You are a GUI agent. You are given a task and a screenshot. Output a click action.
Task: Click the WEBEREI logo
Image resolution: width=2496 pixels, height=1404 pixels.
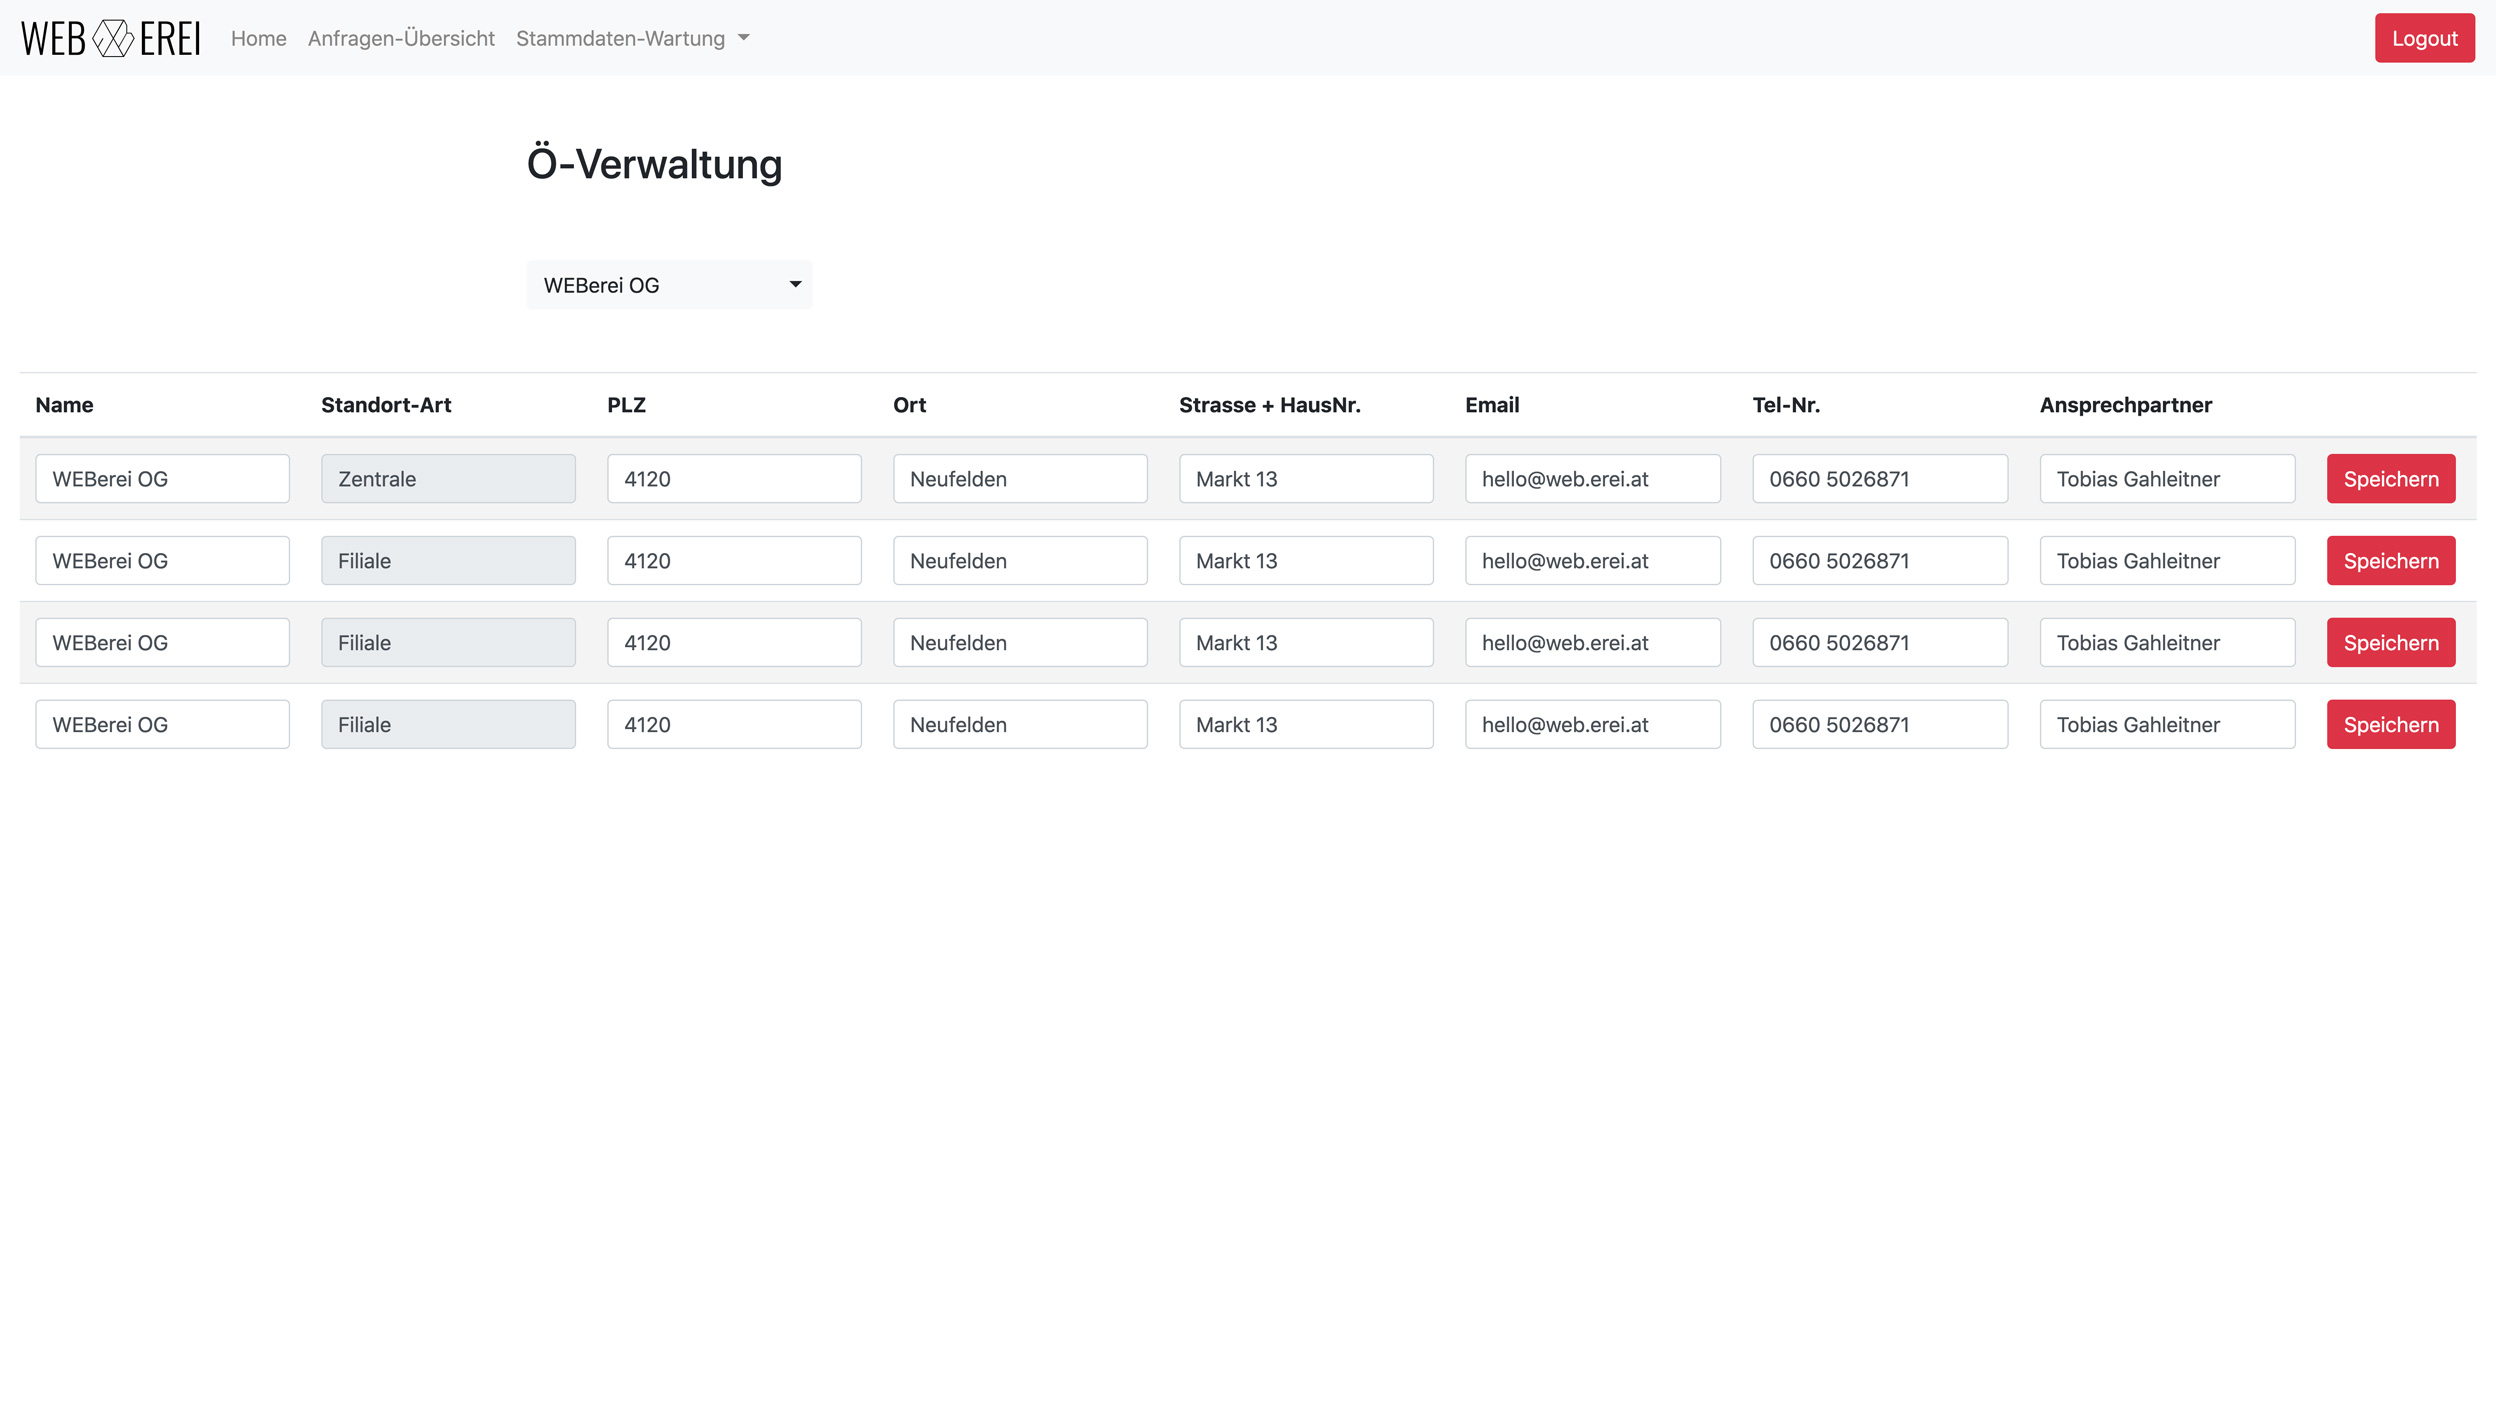110,38
